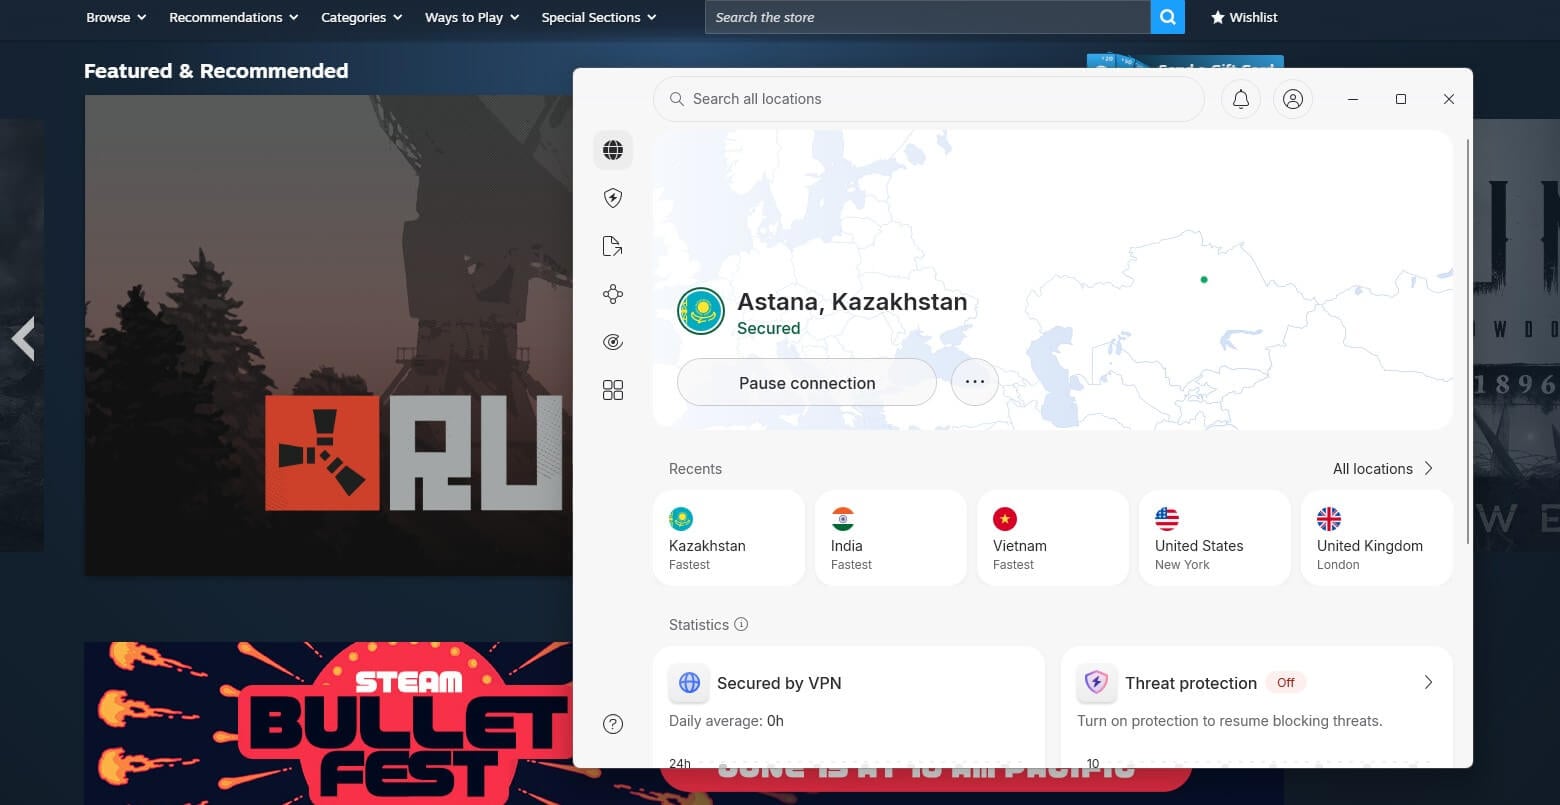This screenshot has height=805, width=1560.
Task: Click the Secured by VPN globe icon
Action: point(689,683)
